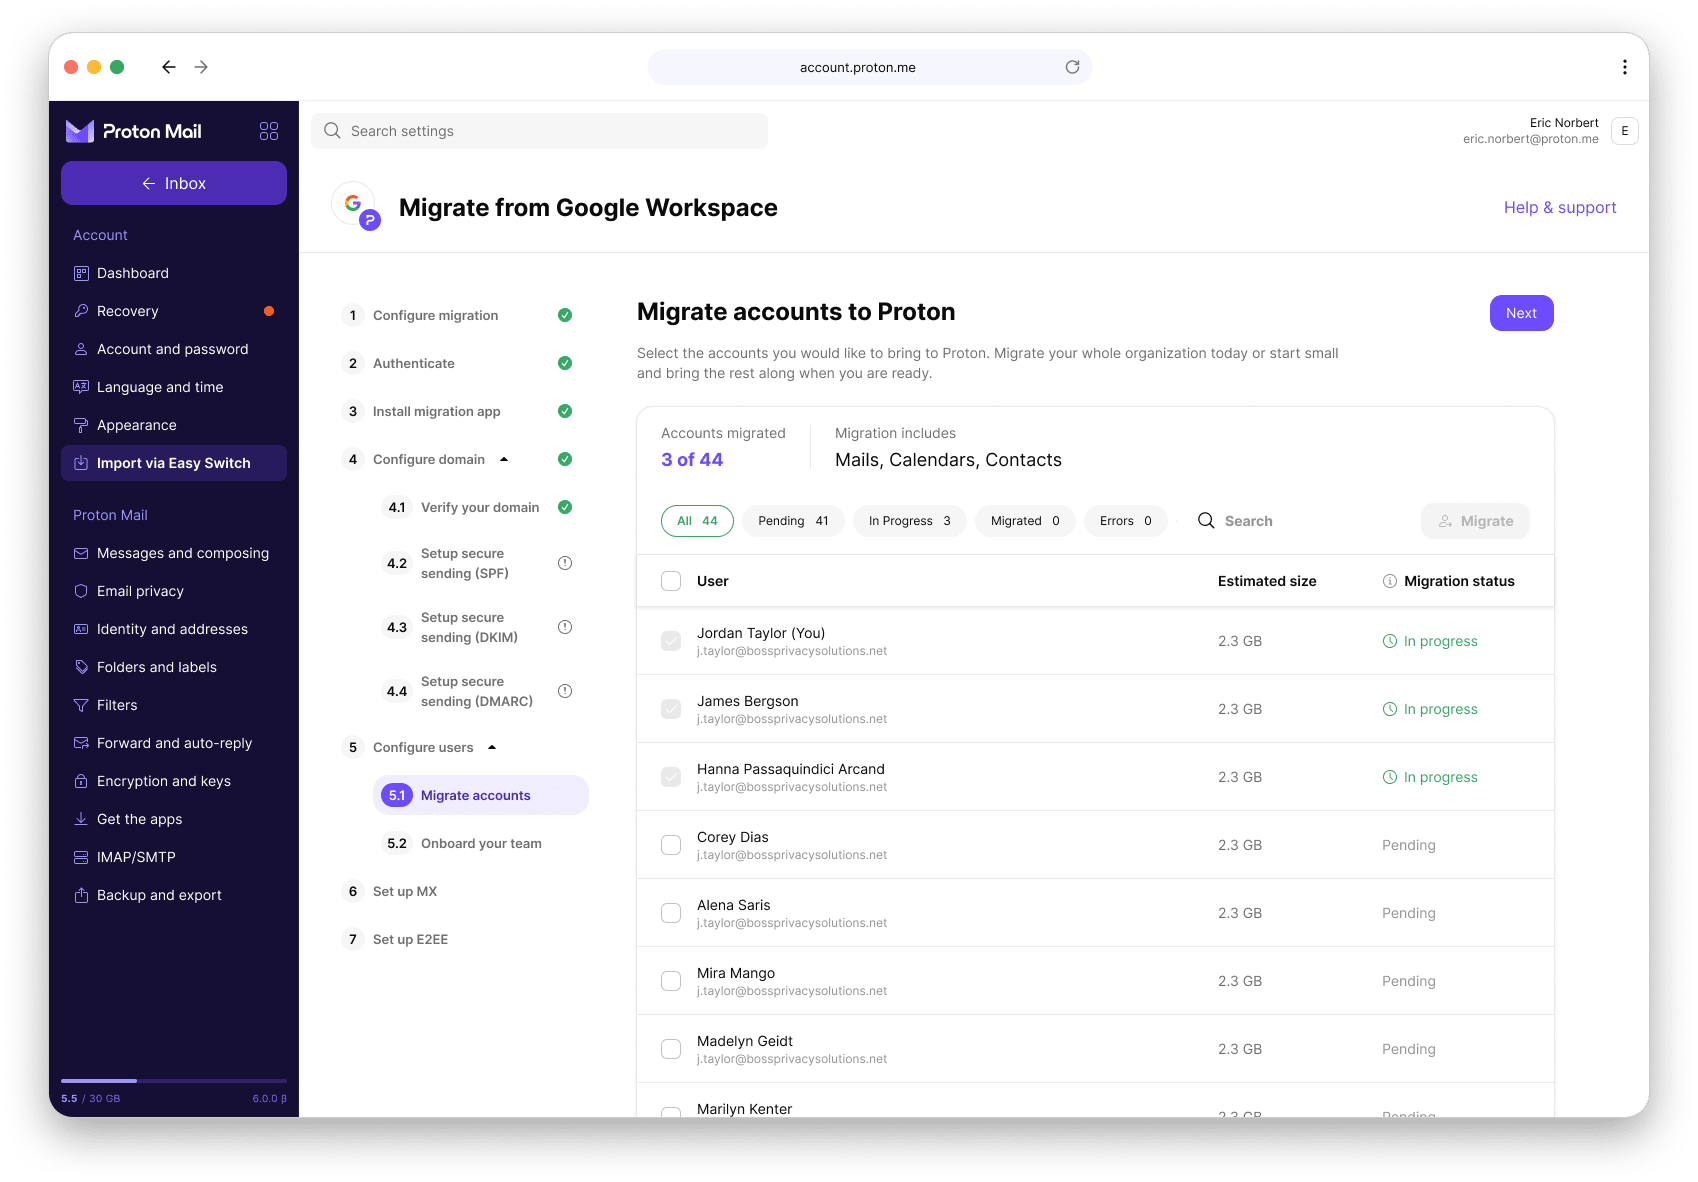The width and height of the screenshot is (1698, 1182).
Task: Collapse the Configure domain step arrow
Action: [504, 459]
